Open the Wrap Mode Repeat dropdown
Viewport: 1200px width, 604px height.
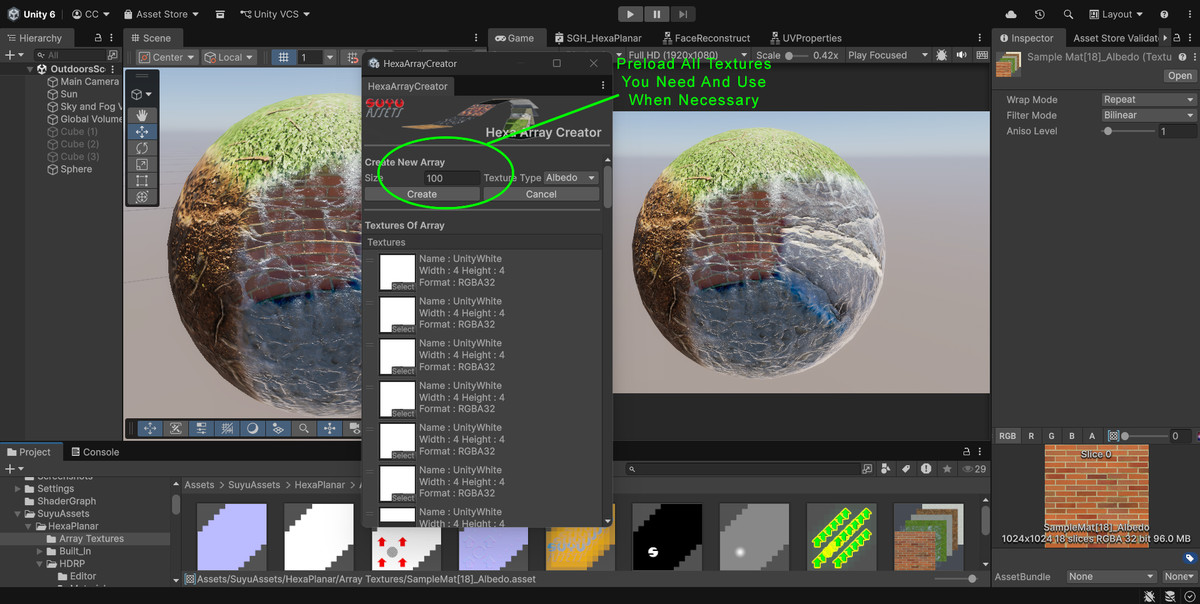[1148, 100]
